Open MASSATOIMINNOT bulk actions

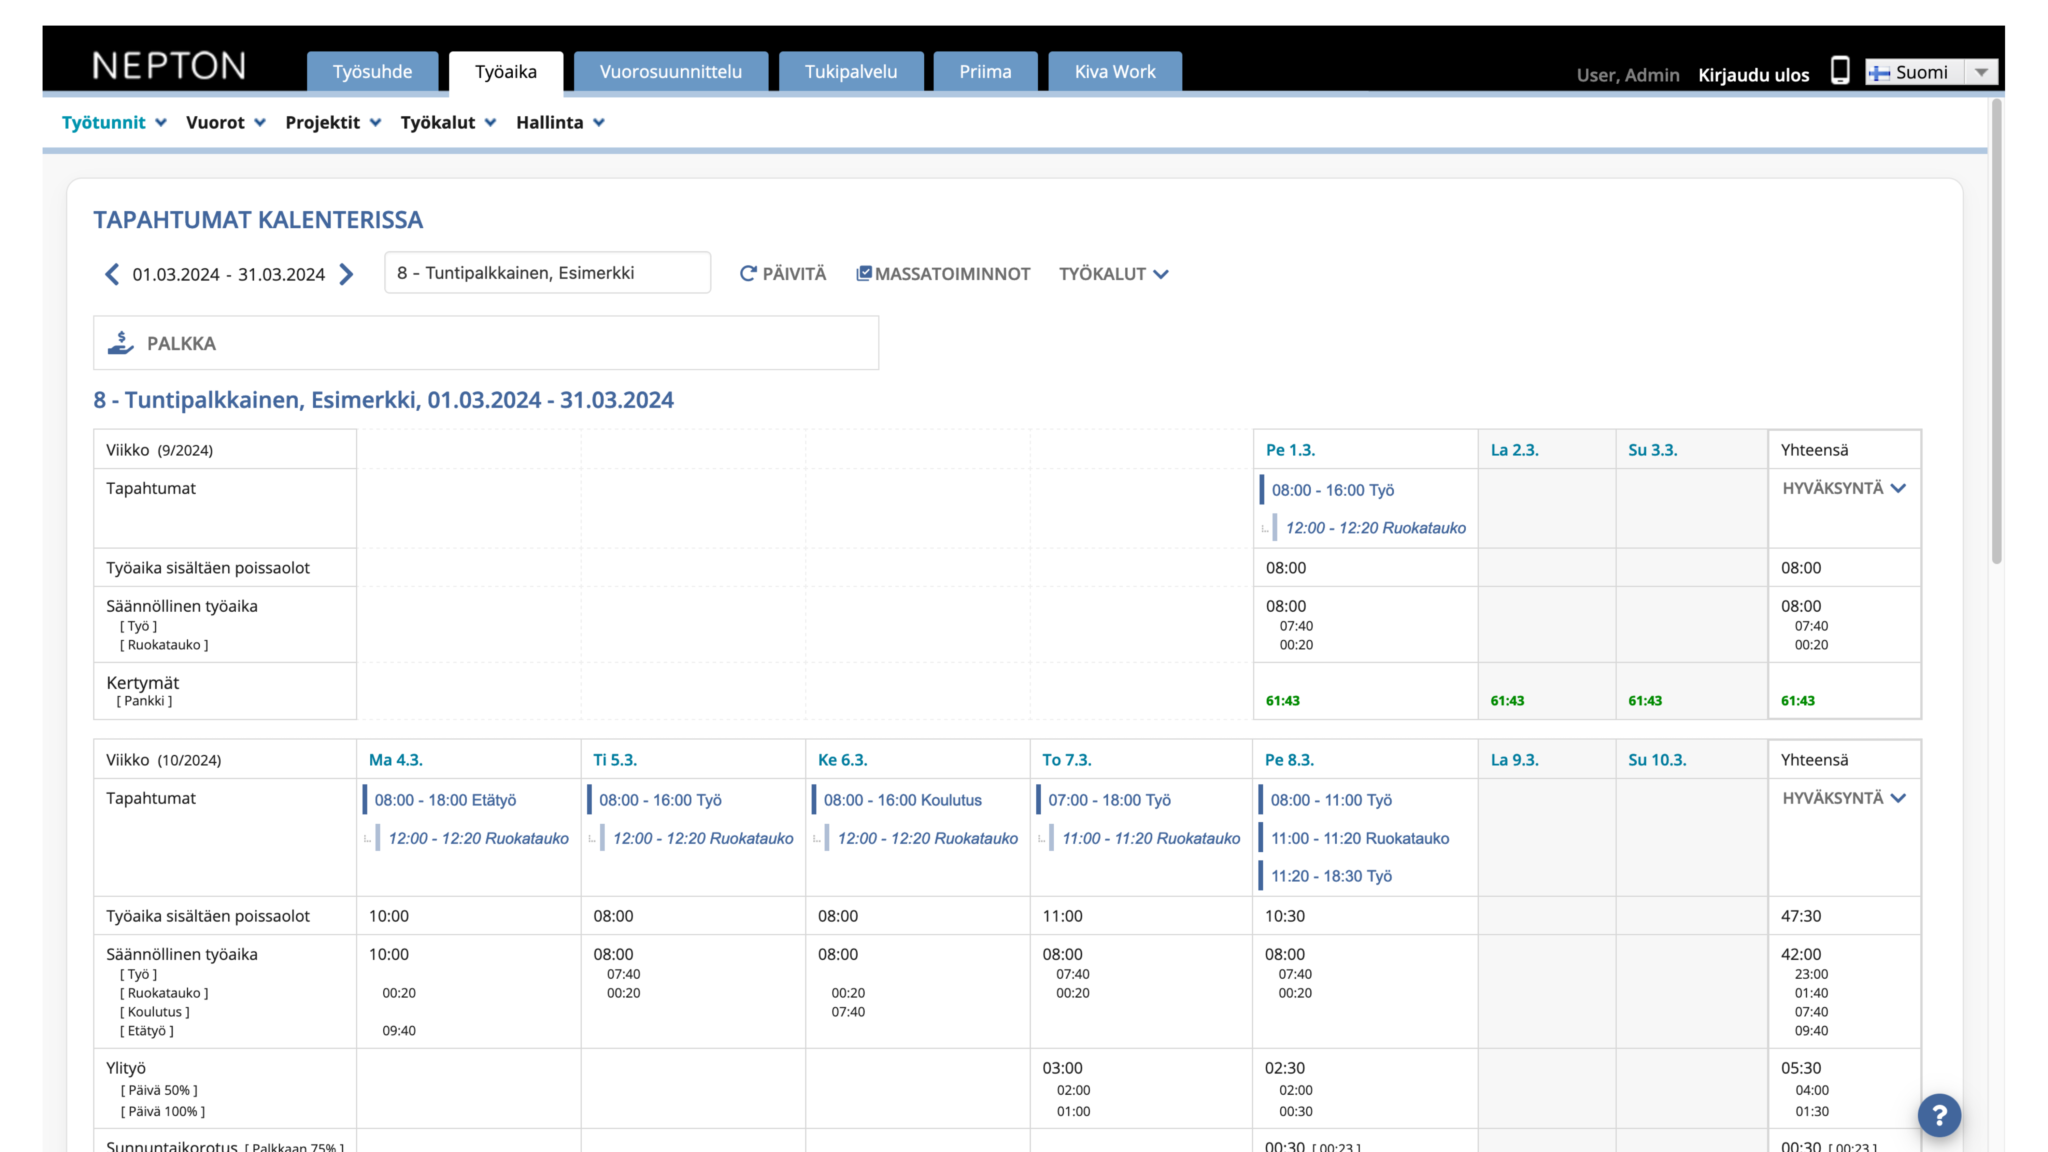943,274
